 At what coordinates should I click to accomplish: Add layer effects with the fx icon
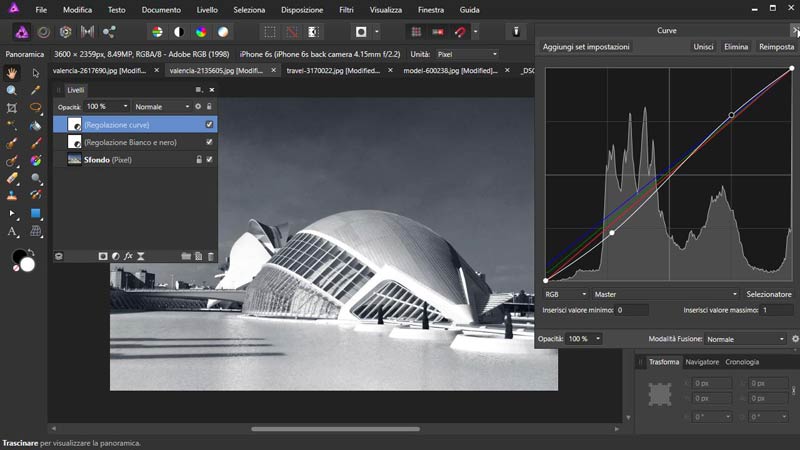(x=128, y=256)
